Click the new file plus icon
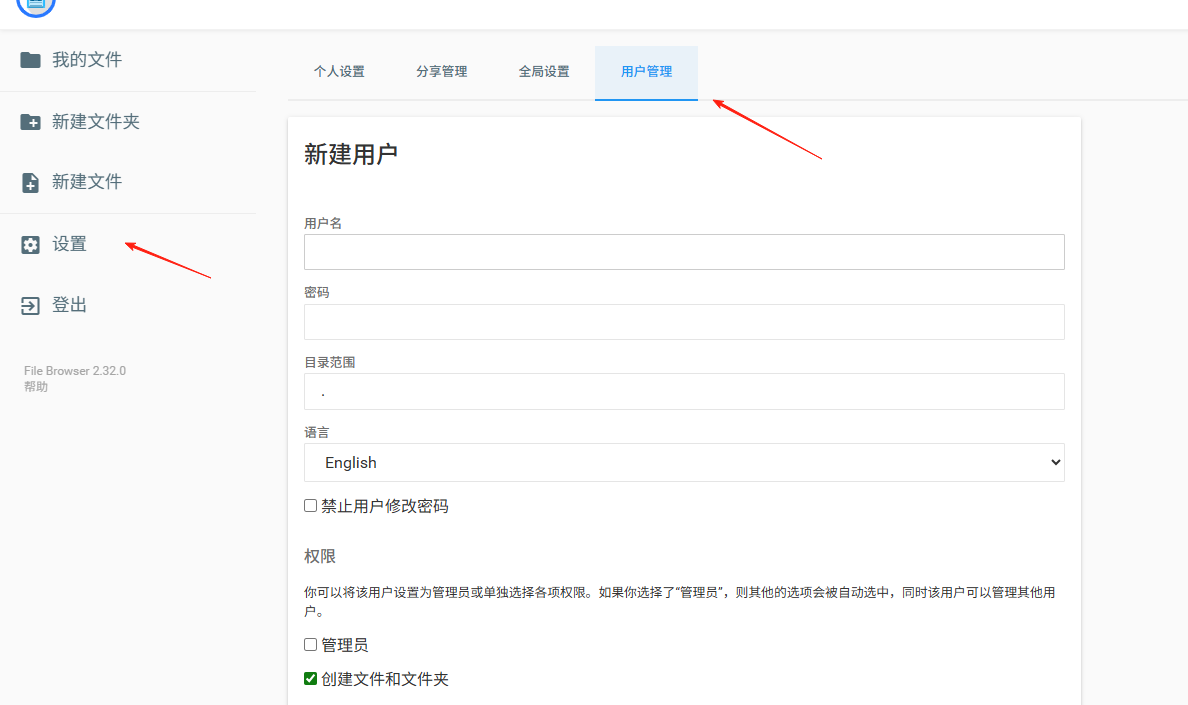The image size is (1188, 705). [30, 182]
